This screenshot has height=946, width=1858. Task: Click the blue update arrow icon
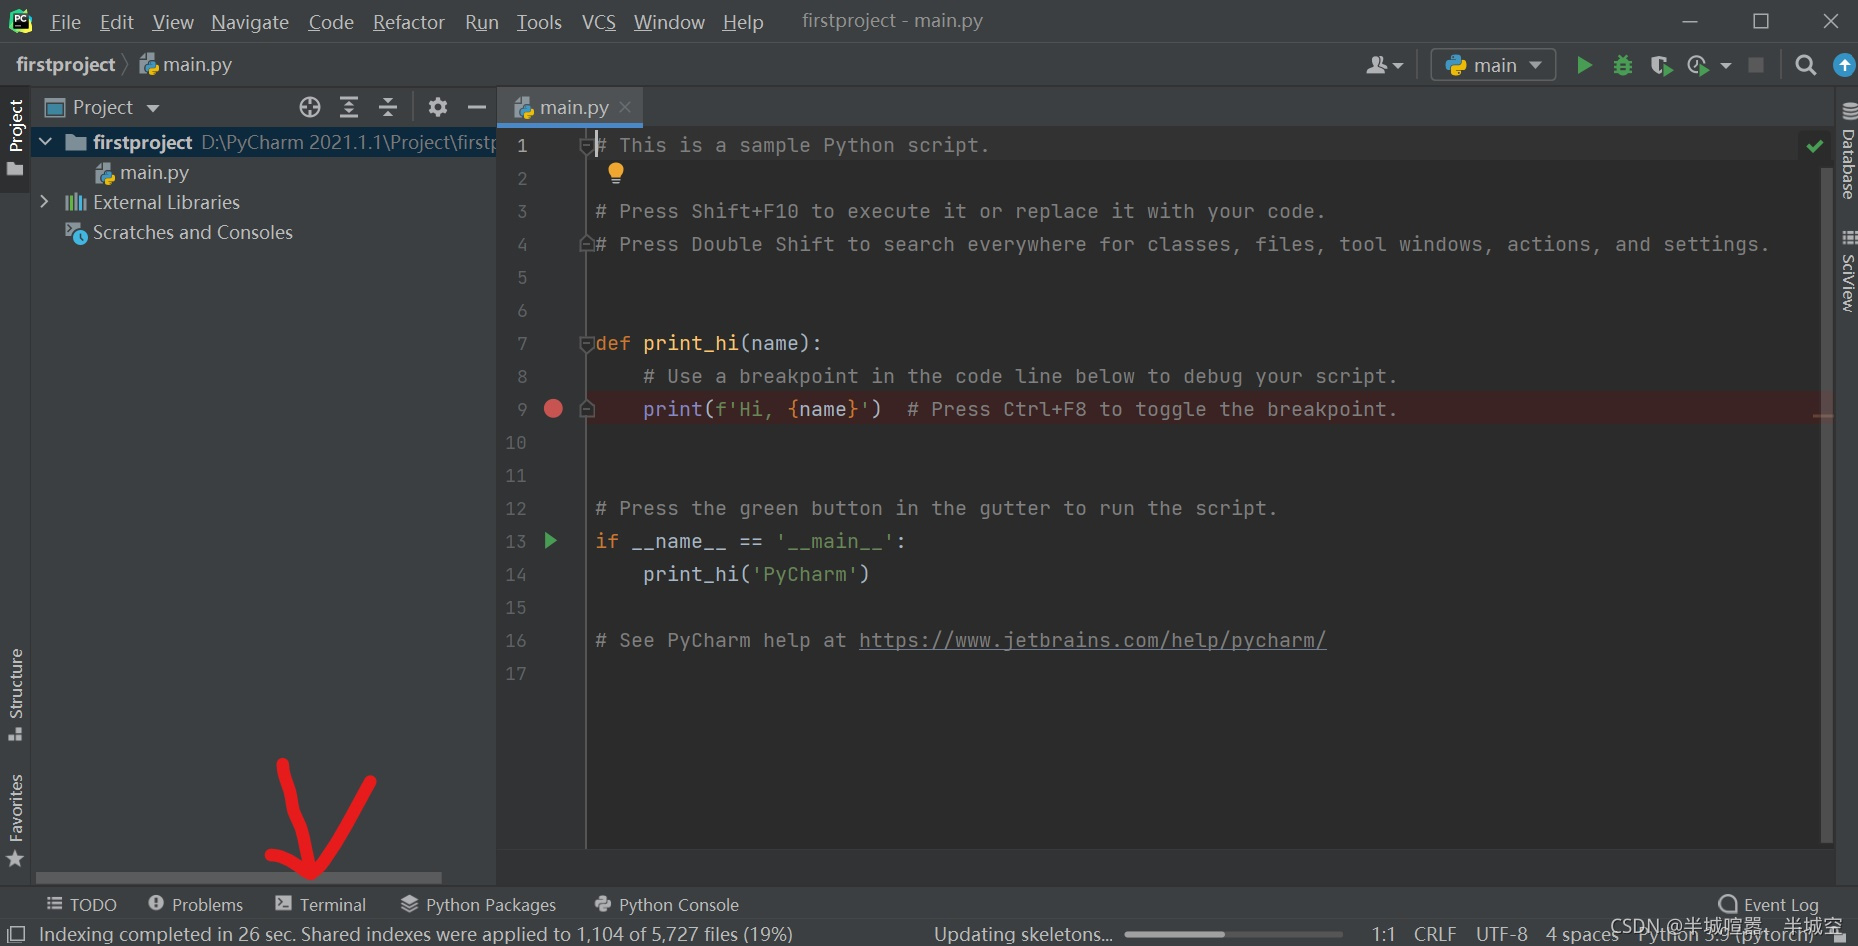[x=1844, y=65]
